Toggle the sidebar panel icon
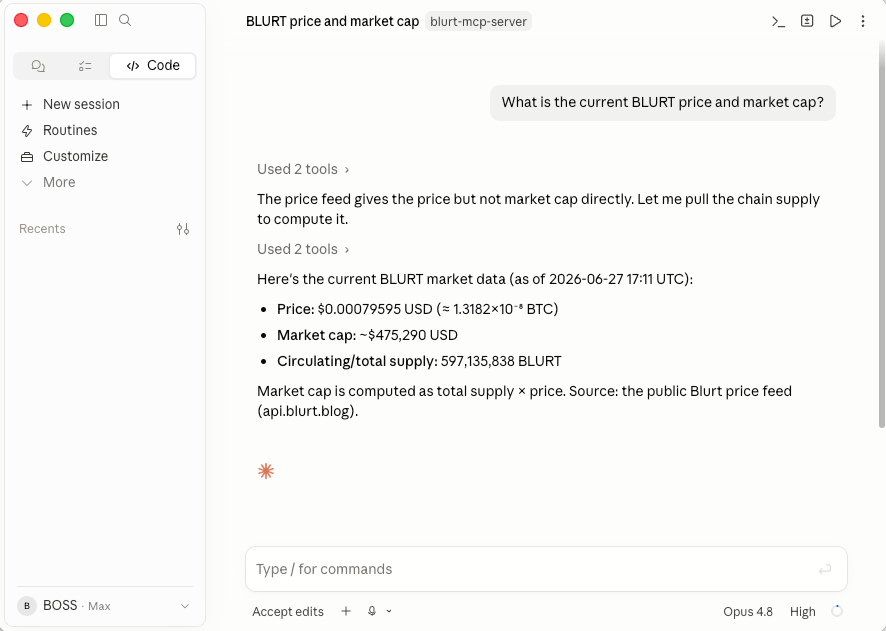886x631 pixels. click(x=101, y=20)
